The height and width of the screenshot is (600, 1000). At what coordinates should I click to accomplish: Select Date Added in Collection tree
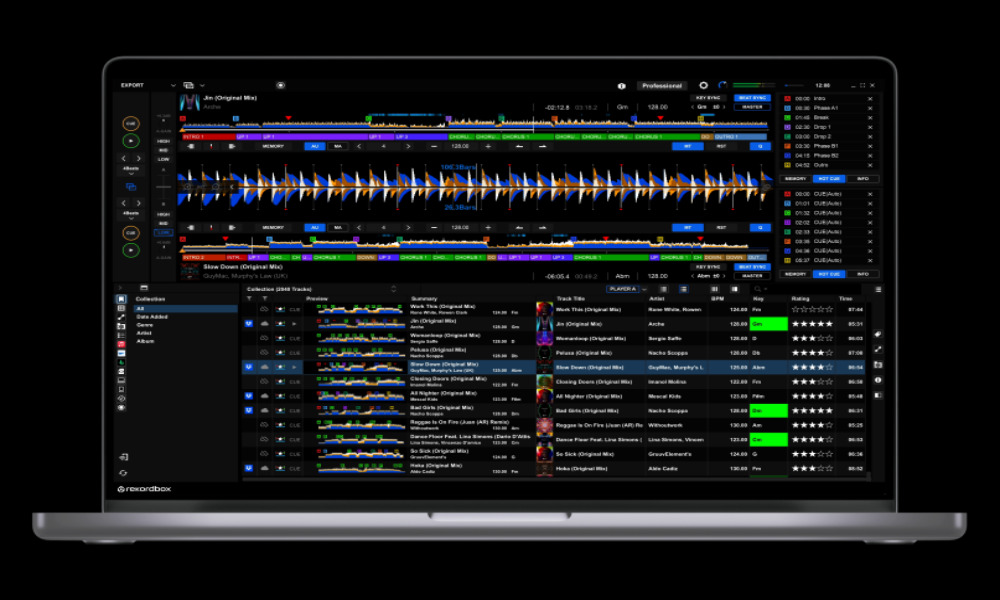154,317
